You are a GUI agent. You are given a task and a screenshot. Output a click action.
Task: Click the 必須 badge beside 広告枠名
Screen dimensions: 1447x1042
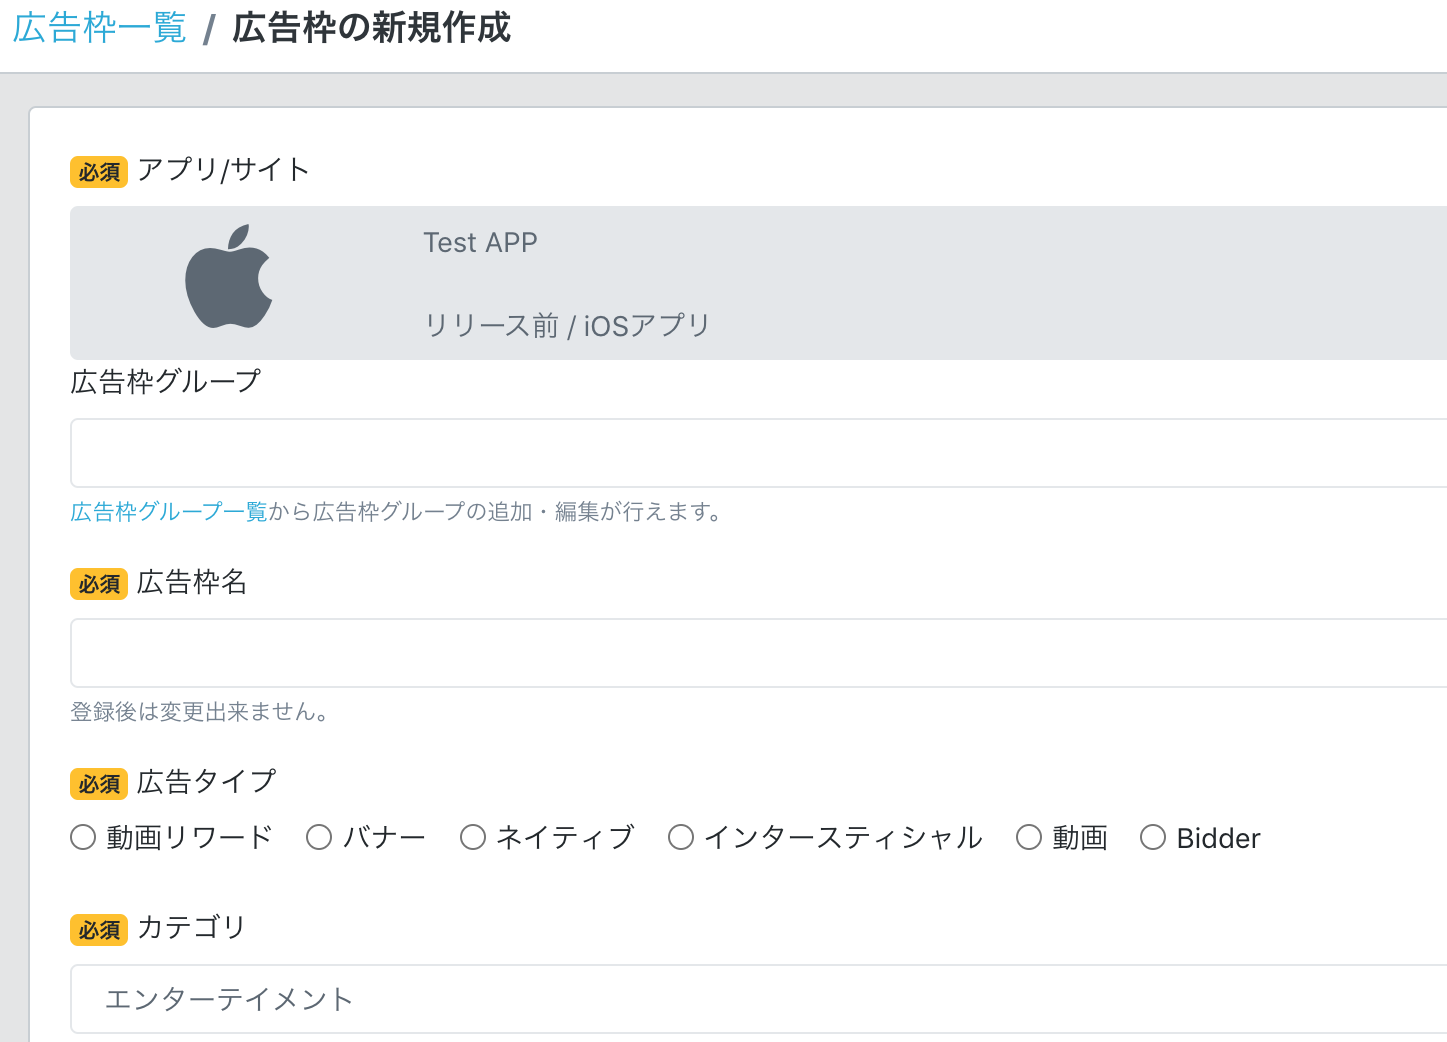(x=98, y=584)
